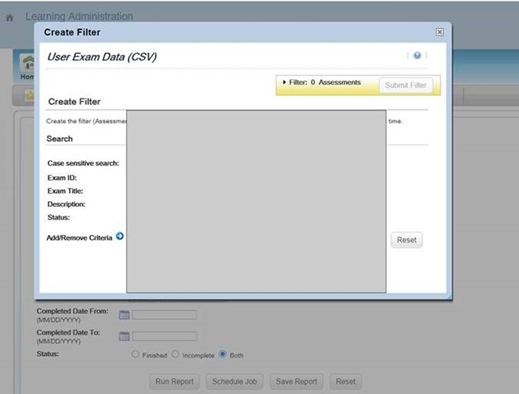The image size is (519, 394).
Task: Click the Completed Date To input field
Action: 164,336
